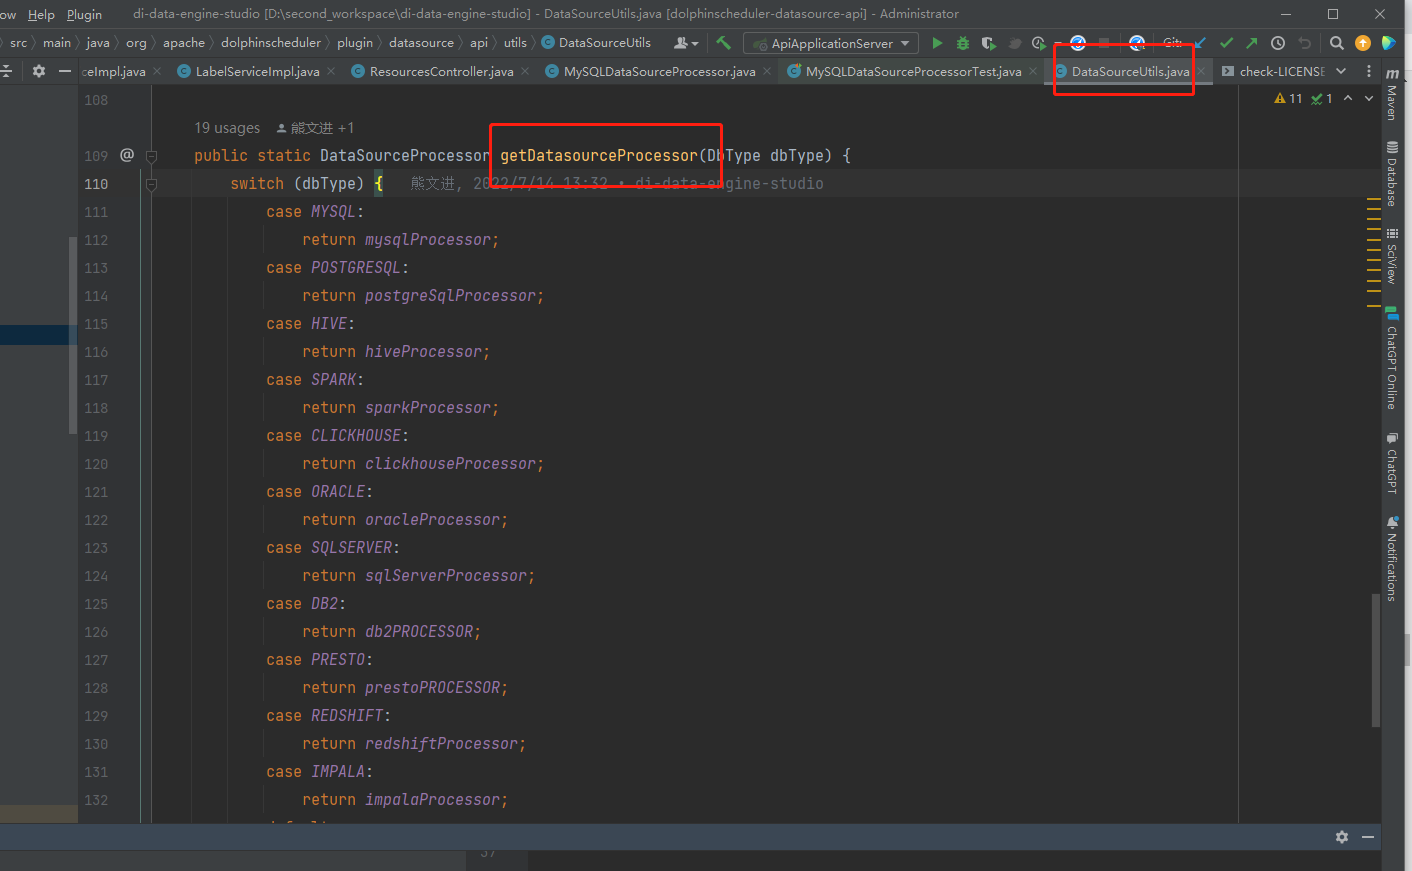This screenshot has width=1412, height=871.
Task: Click expand/collapse all icon in project panel
Action: tap(6, 71)
